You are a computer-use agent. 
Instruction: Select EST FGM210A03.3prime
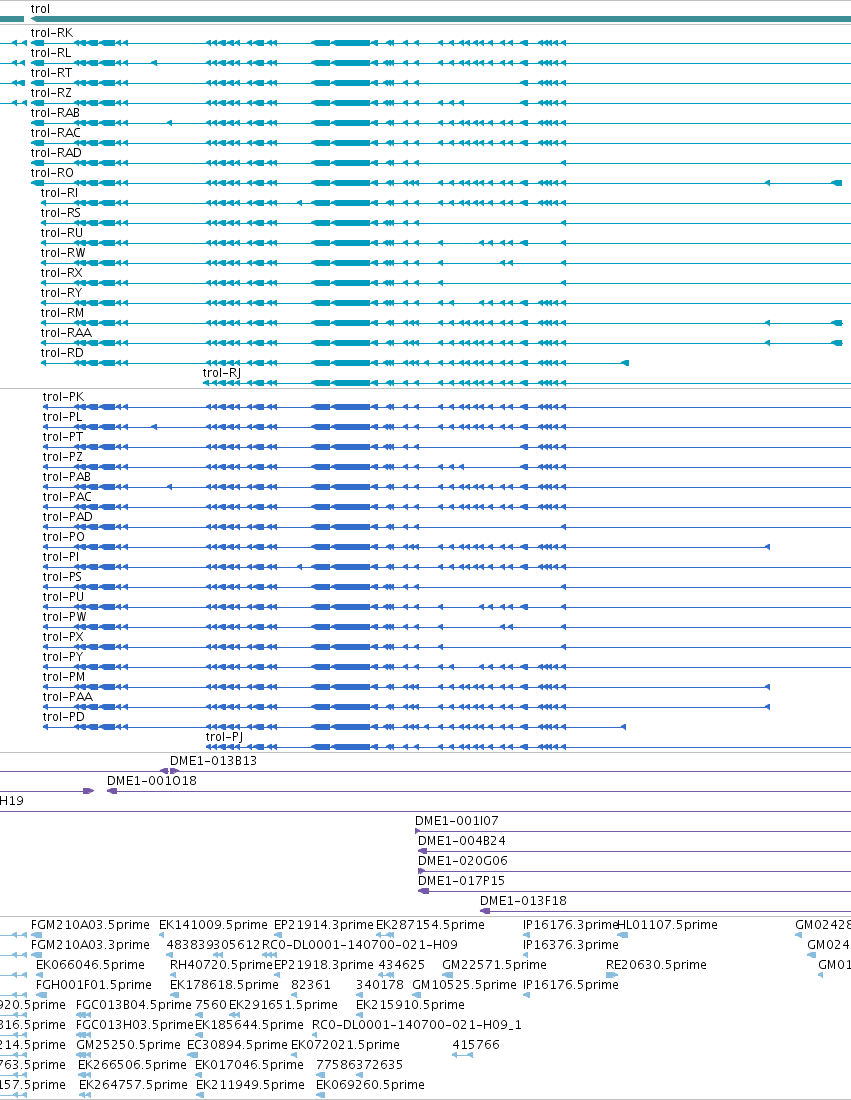(x=91, y=945)
